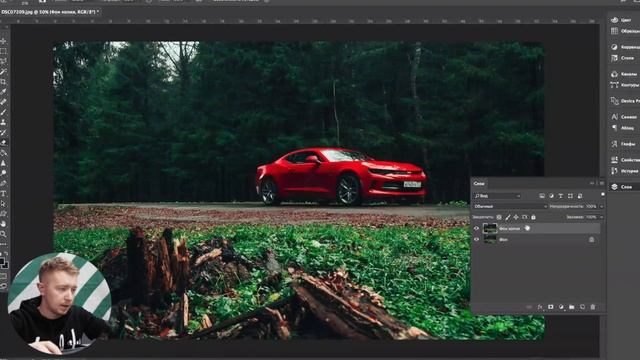Screen dimensions: 640x360
Task: Open the Свойства panel
Action: [624, 160]
